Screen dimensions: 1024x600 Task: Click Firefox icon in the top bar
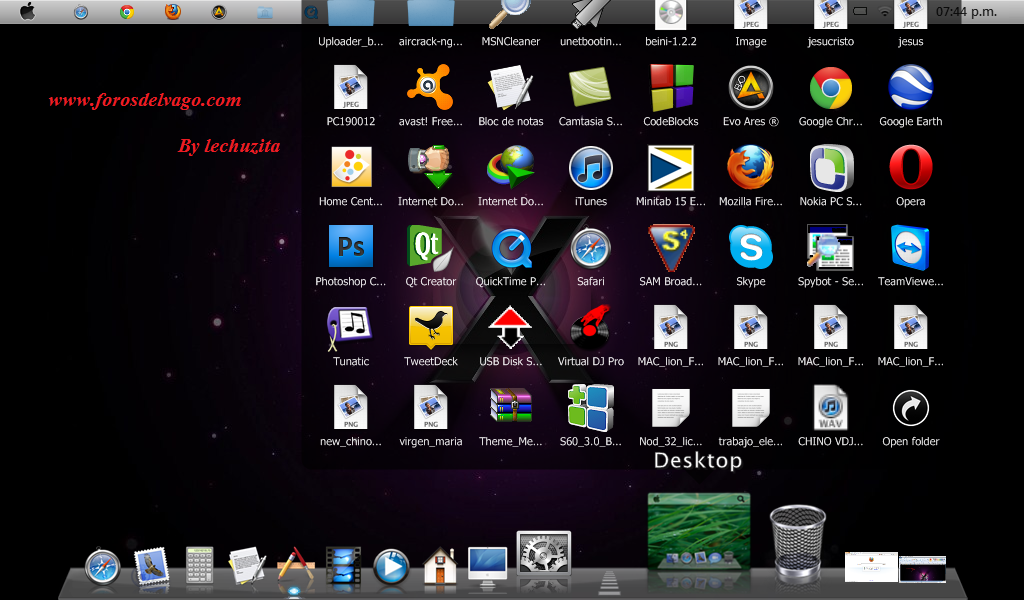(x=172, y=12)
